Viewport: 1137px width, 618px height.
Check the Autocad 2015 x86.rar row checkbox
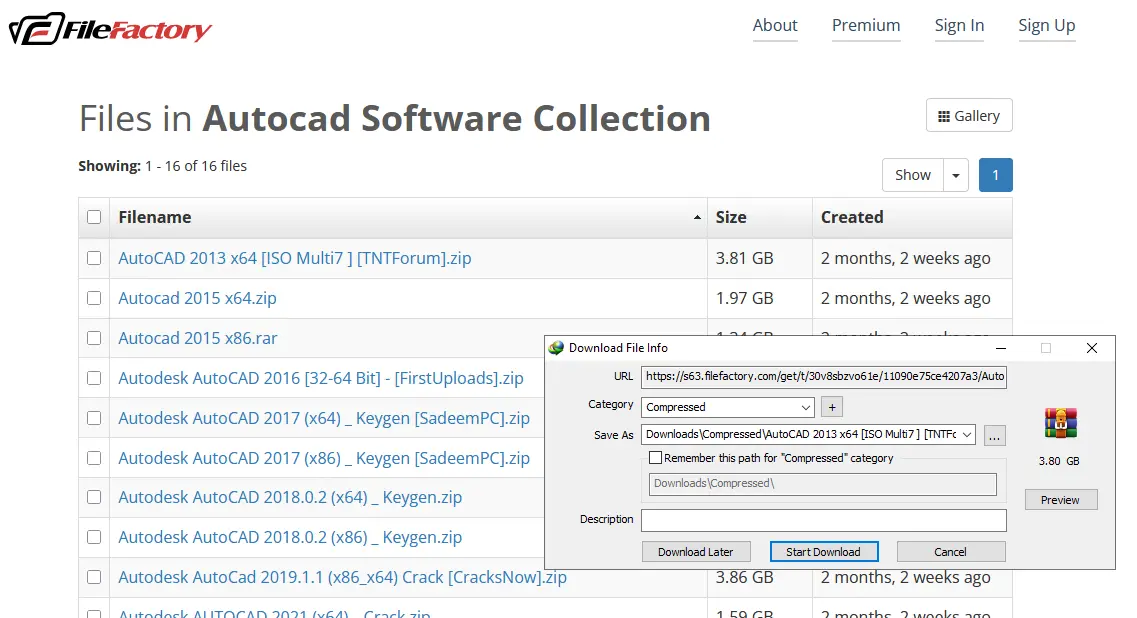(x=94, y=337)
